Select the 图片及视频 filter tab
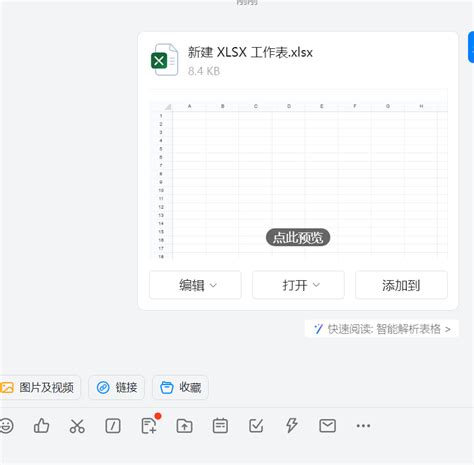Viewport: 474px width, 465px height. tap(40, 387)
